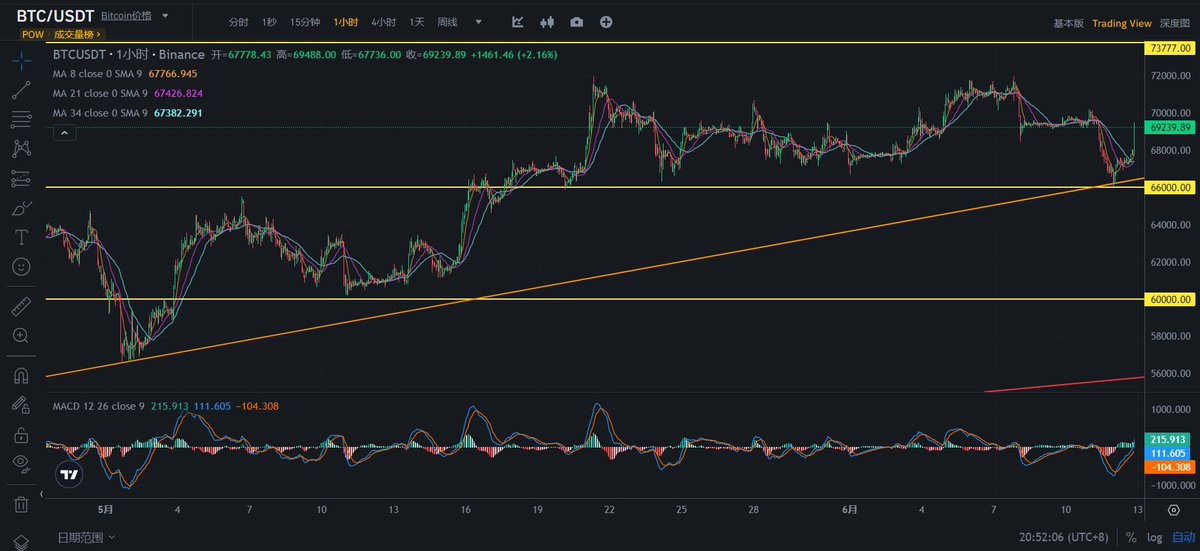Viewport: 1200px width, 551px height.
Task: Select the trend line drawing tool
Action: pos(21,91)
